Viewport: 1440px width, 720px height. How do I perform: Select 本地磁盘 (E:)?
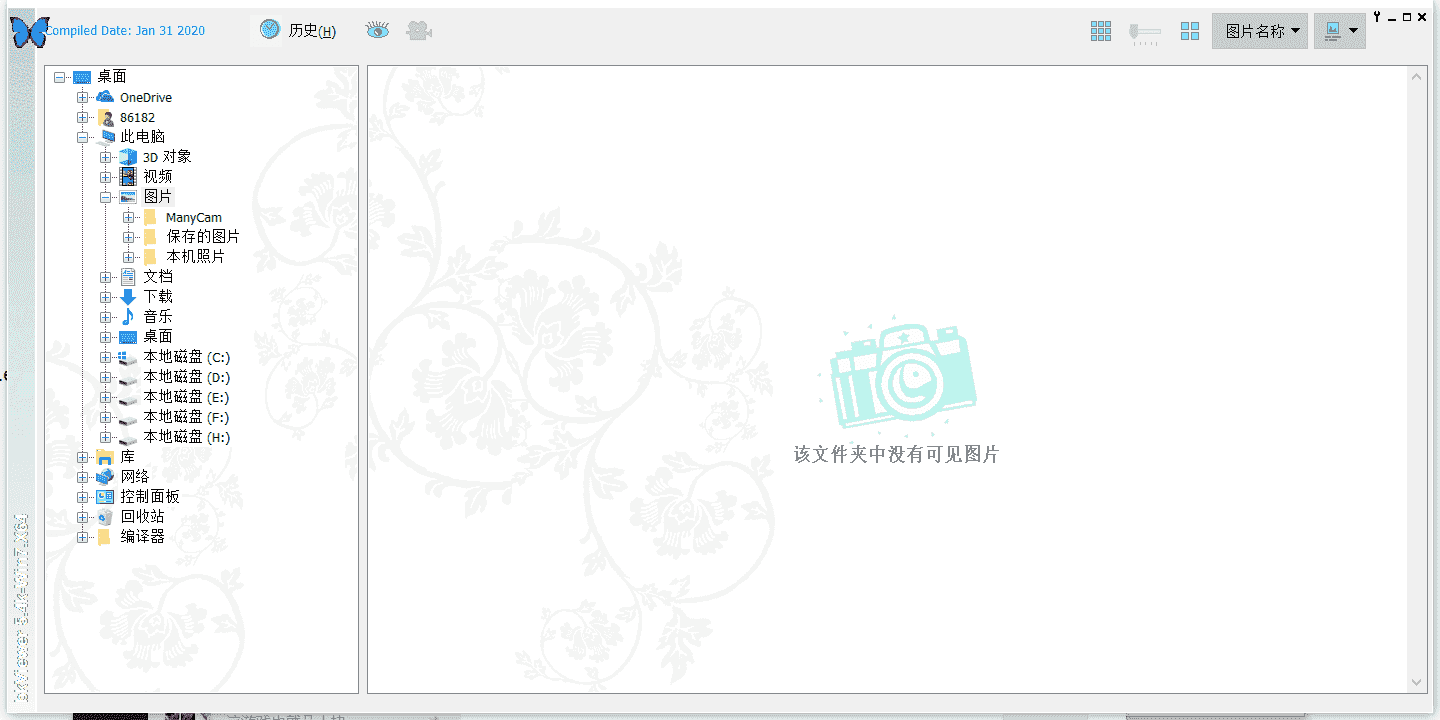(187, 397)
